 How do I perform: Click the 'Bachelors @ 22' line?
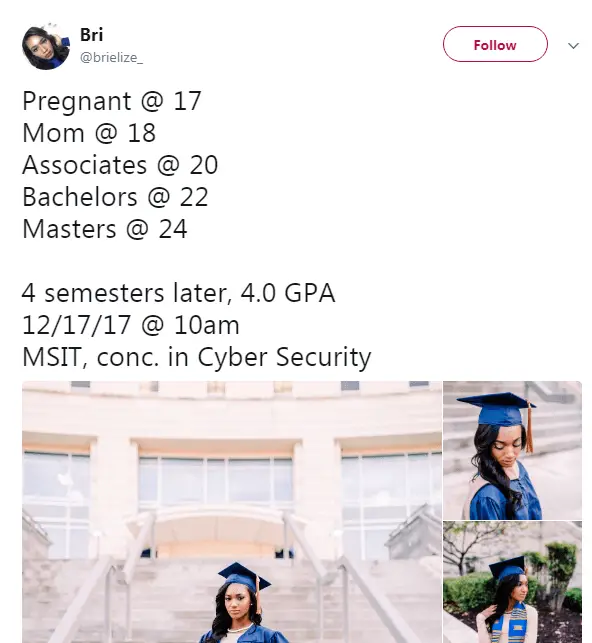(x=115, y=197)
